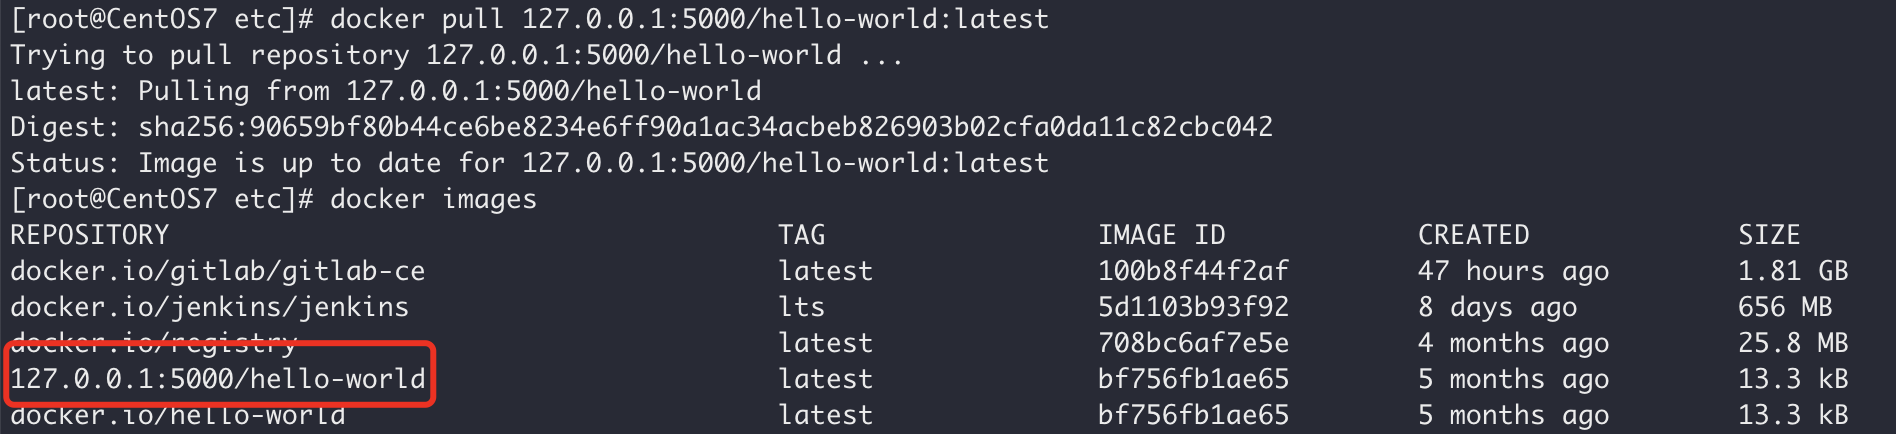This screenshot has height=434, width=1896.
Task: Click image ID 708bc6af7e5e
Action: pos(1193,343)
